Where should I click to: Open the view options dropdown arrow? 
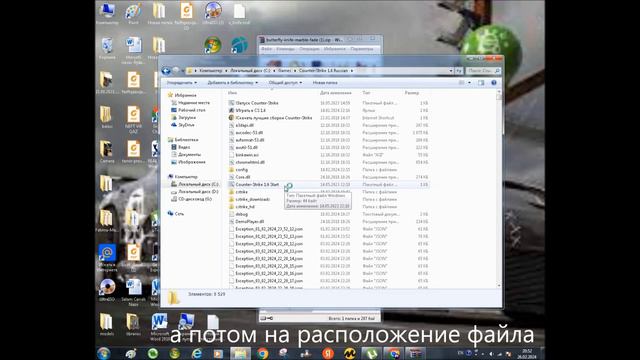click(469, 82)
